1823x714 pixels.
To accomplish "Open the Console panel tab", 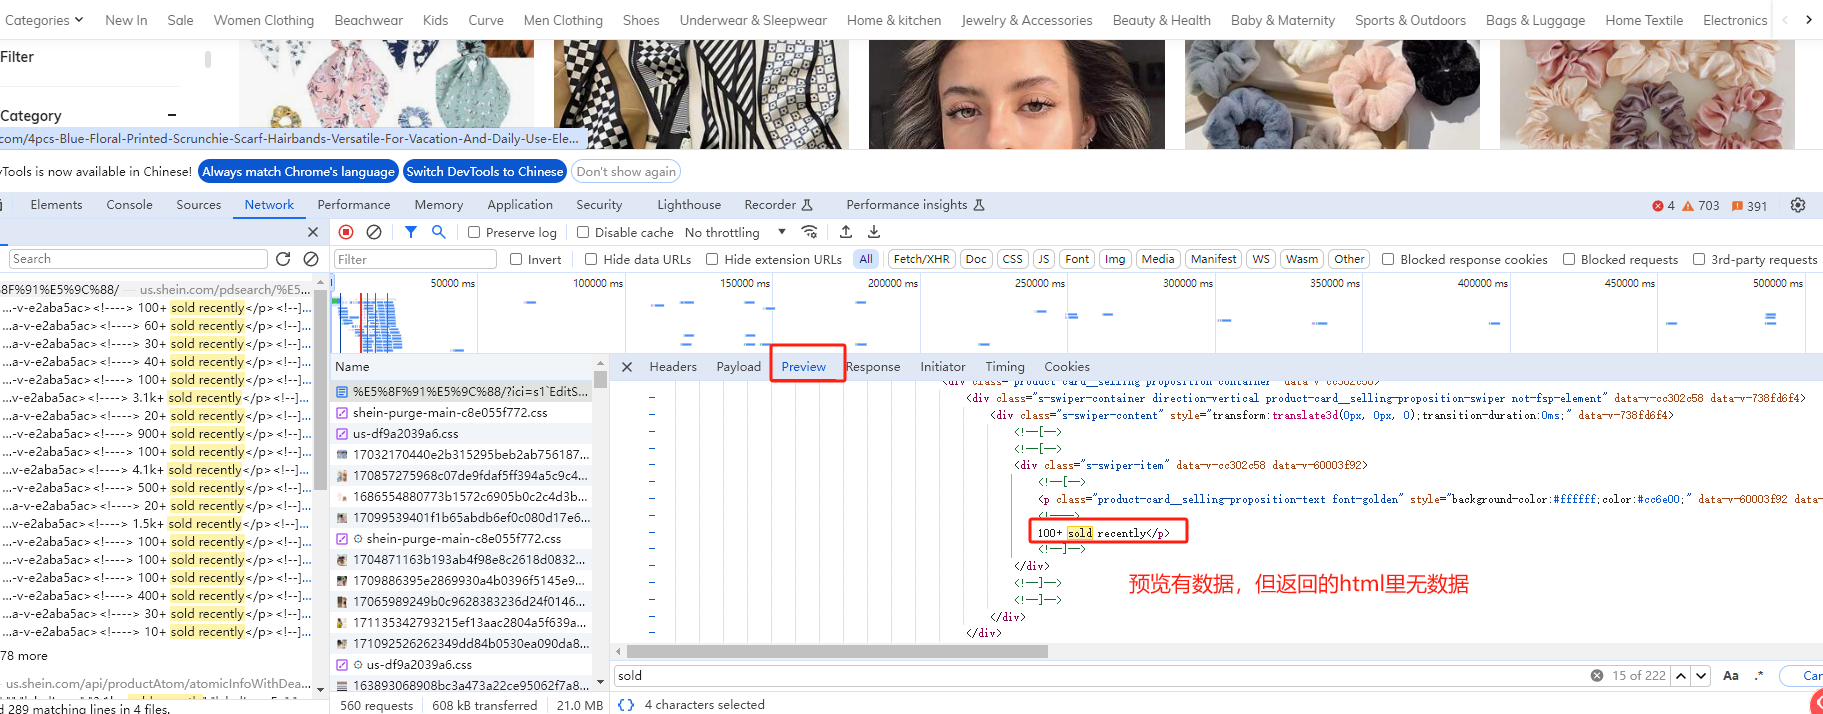I will pos(129,205).
